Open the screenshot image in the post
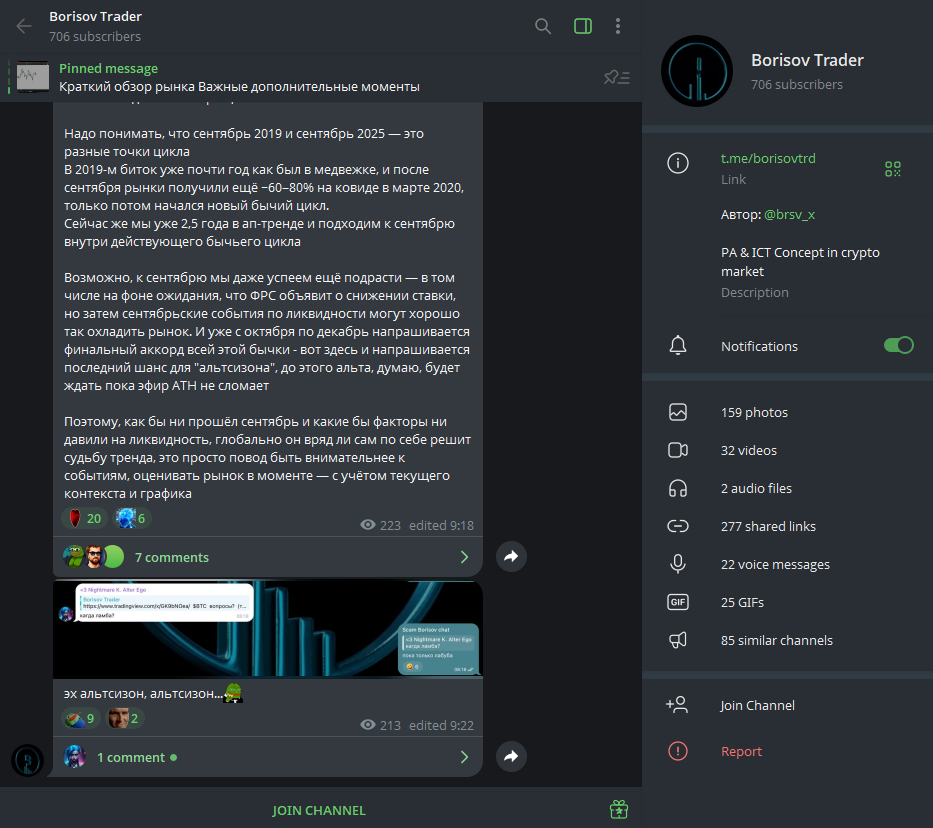 tap(267, 628)
